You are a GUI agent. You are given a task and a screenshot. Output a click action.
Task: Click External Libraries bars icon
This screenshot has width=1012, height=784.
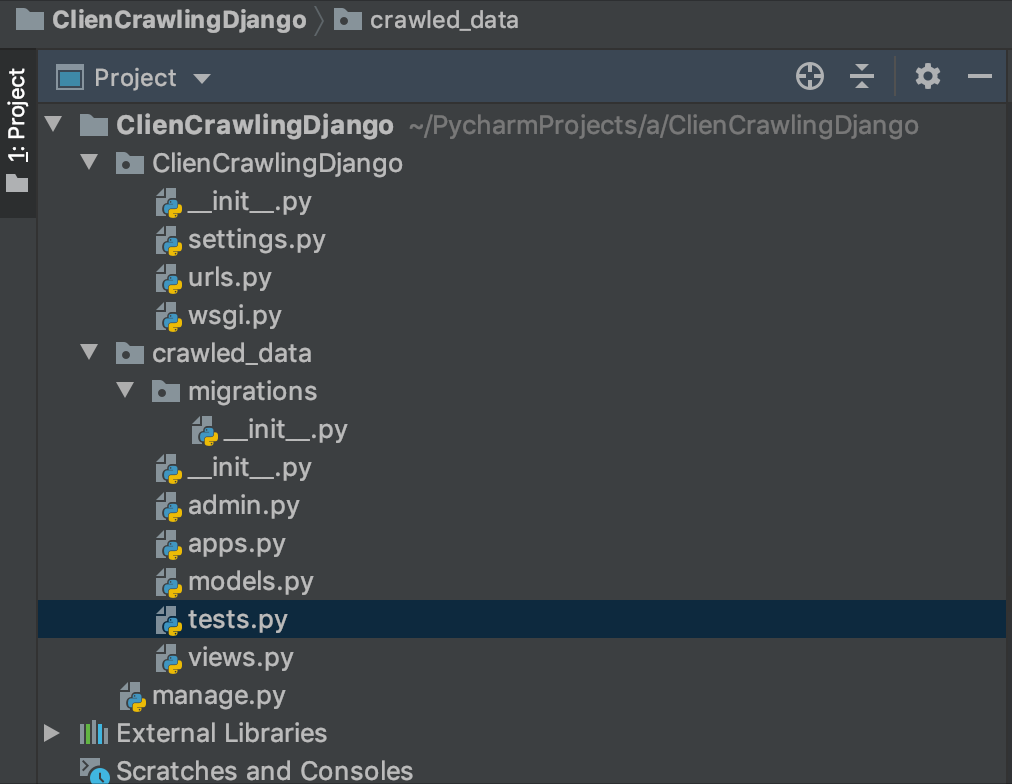coord(94,732)
